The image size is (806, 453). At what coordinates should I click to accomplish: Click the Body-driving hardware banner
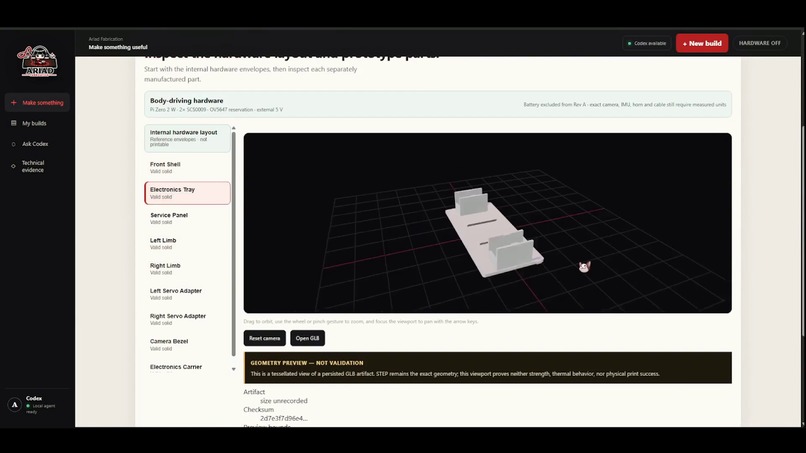[438, 104]
